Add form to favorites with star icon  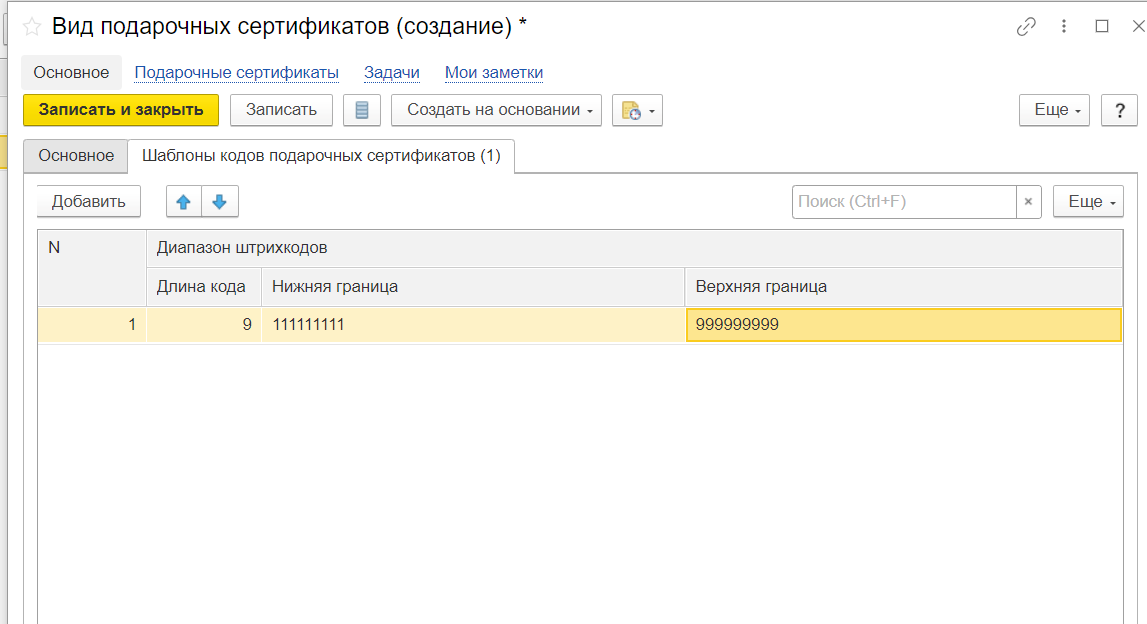(31, 27)
